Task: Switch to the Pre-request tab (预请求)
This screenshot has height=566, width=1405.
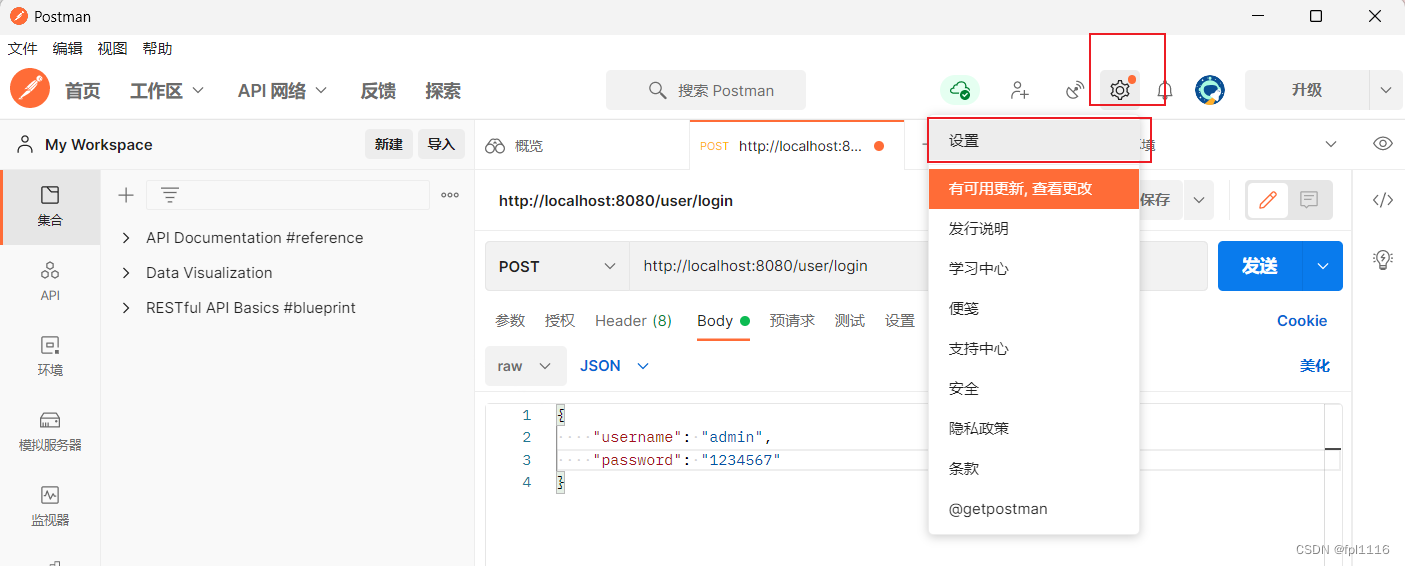Action: pos(792,321)
